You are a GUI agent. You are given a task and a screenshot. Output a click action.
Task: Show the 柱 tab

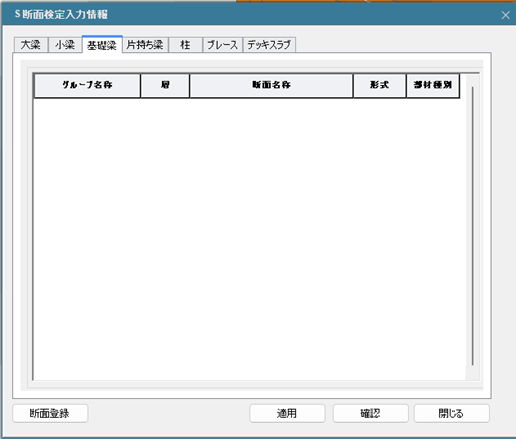(x=185, y=45)
